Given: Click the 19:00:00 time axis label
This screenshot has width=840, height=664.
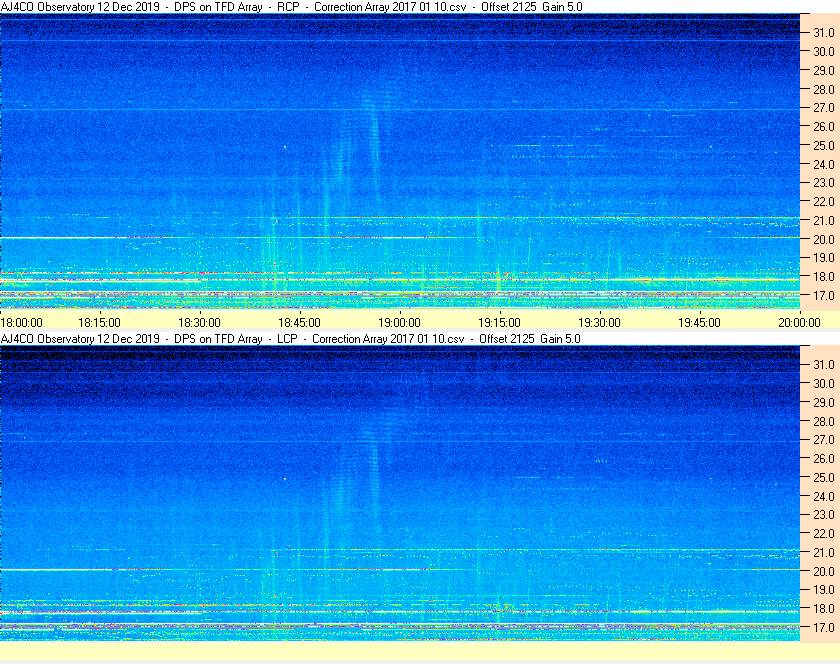Looking at the screenshot, I should pos(400,323).
